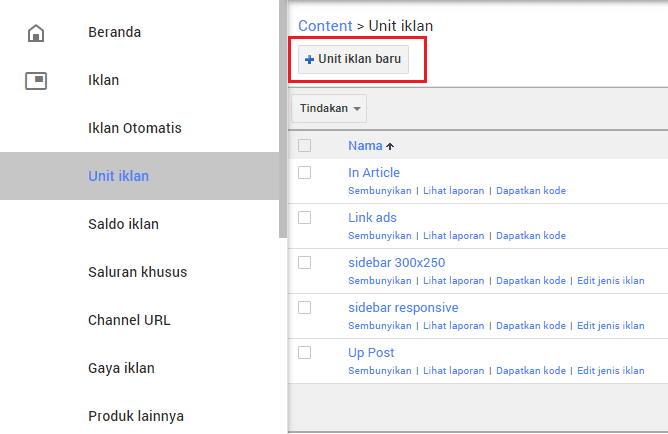Click the Iklan ads icon in sidebar
668x434 pixels.
coord(36,81)
